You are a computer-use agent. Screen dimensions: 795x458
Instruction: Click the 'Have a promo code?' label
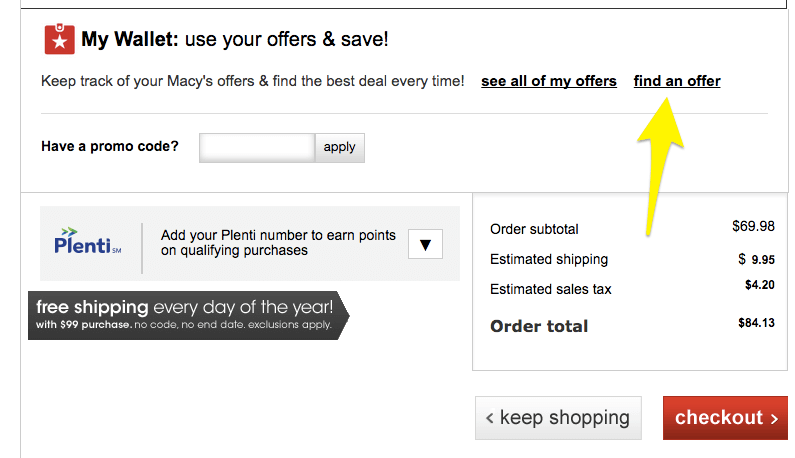(110, 147)
